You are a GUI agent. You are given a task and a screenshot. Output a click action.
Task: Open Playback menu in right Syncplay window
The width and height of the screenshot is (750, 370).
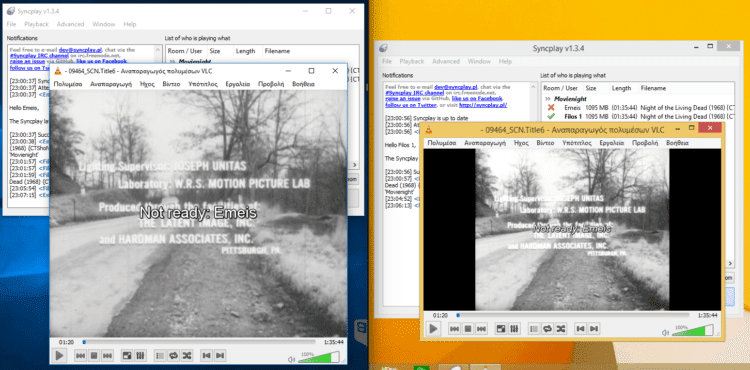pyautogui.click(x=412, y=62)
